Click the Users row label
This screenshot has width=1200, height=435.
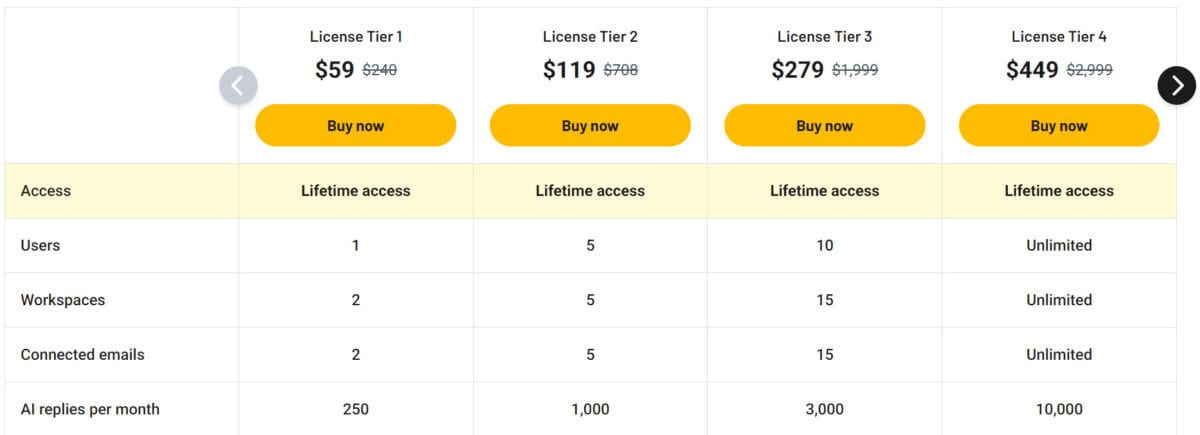point(40,245)
